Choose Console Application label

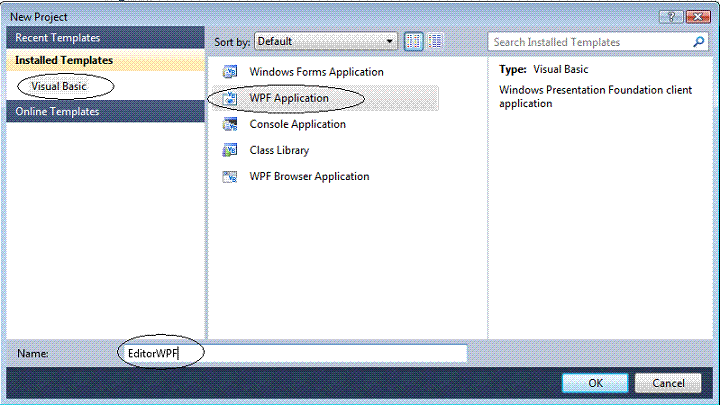[x=298, y=124]
